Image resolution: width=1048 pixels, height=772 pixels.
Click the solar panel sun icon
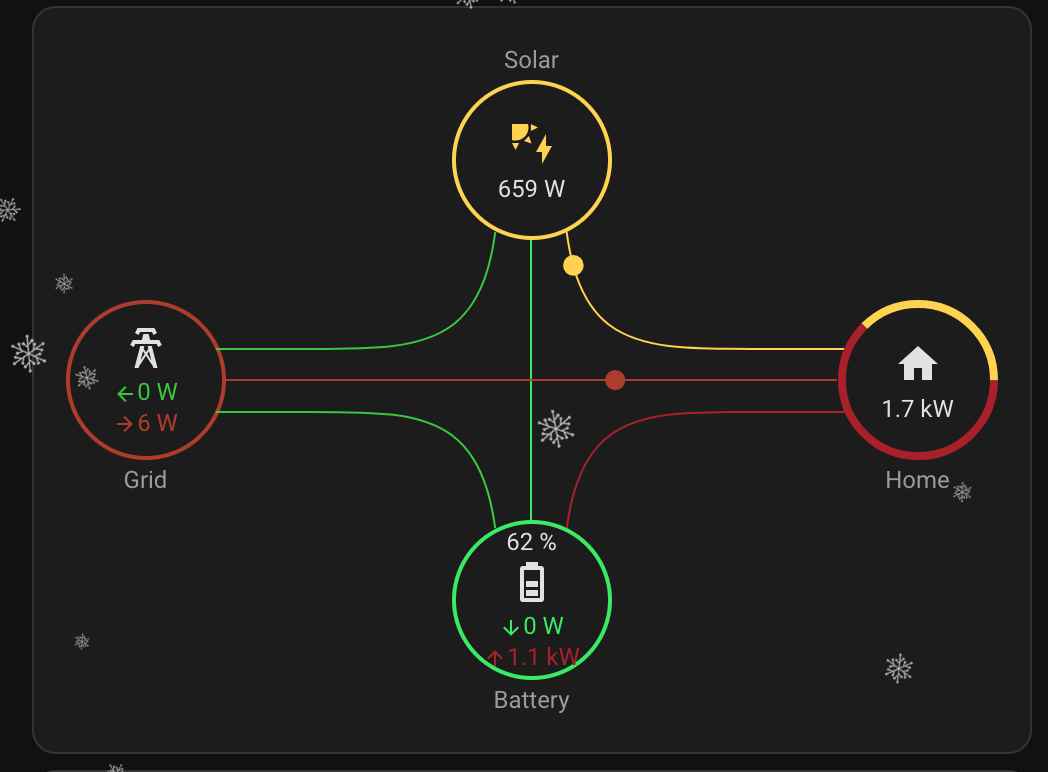[531, 142]
